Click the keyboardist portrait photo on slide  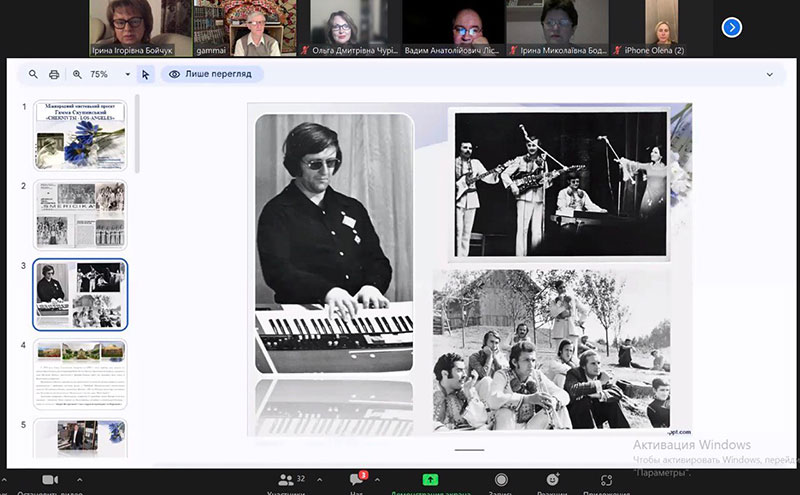pos(334,243)
